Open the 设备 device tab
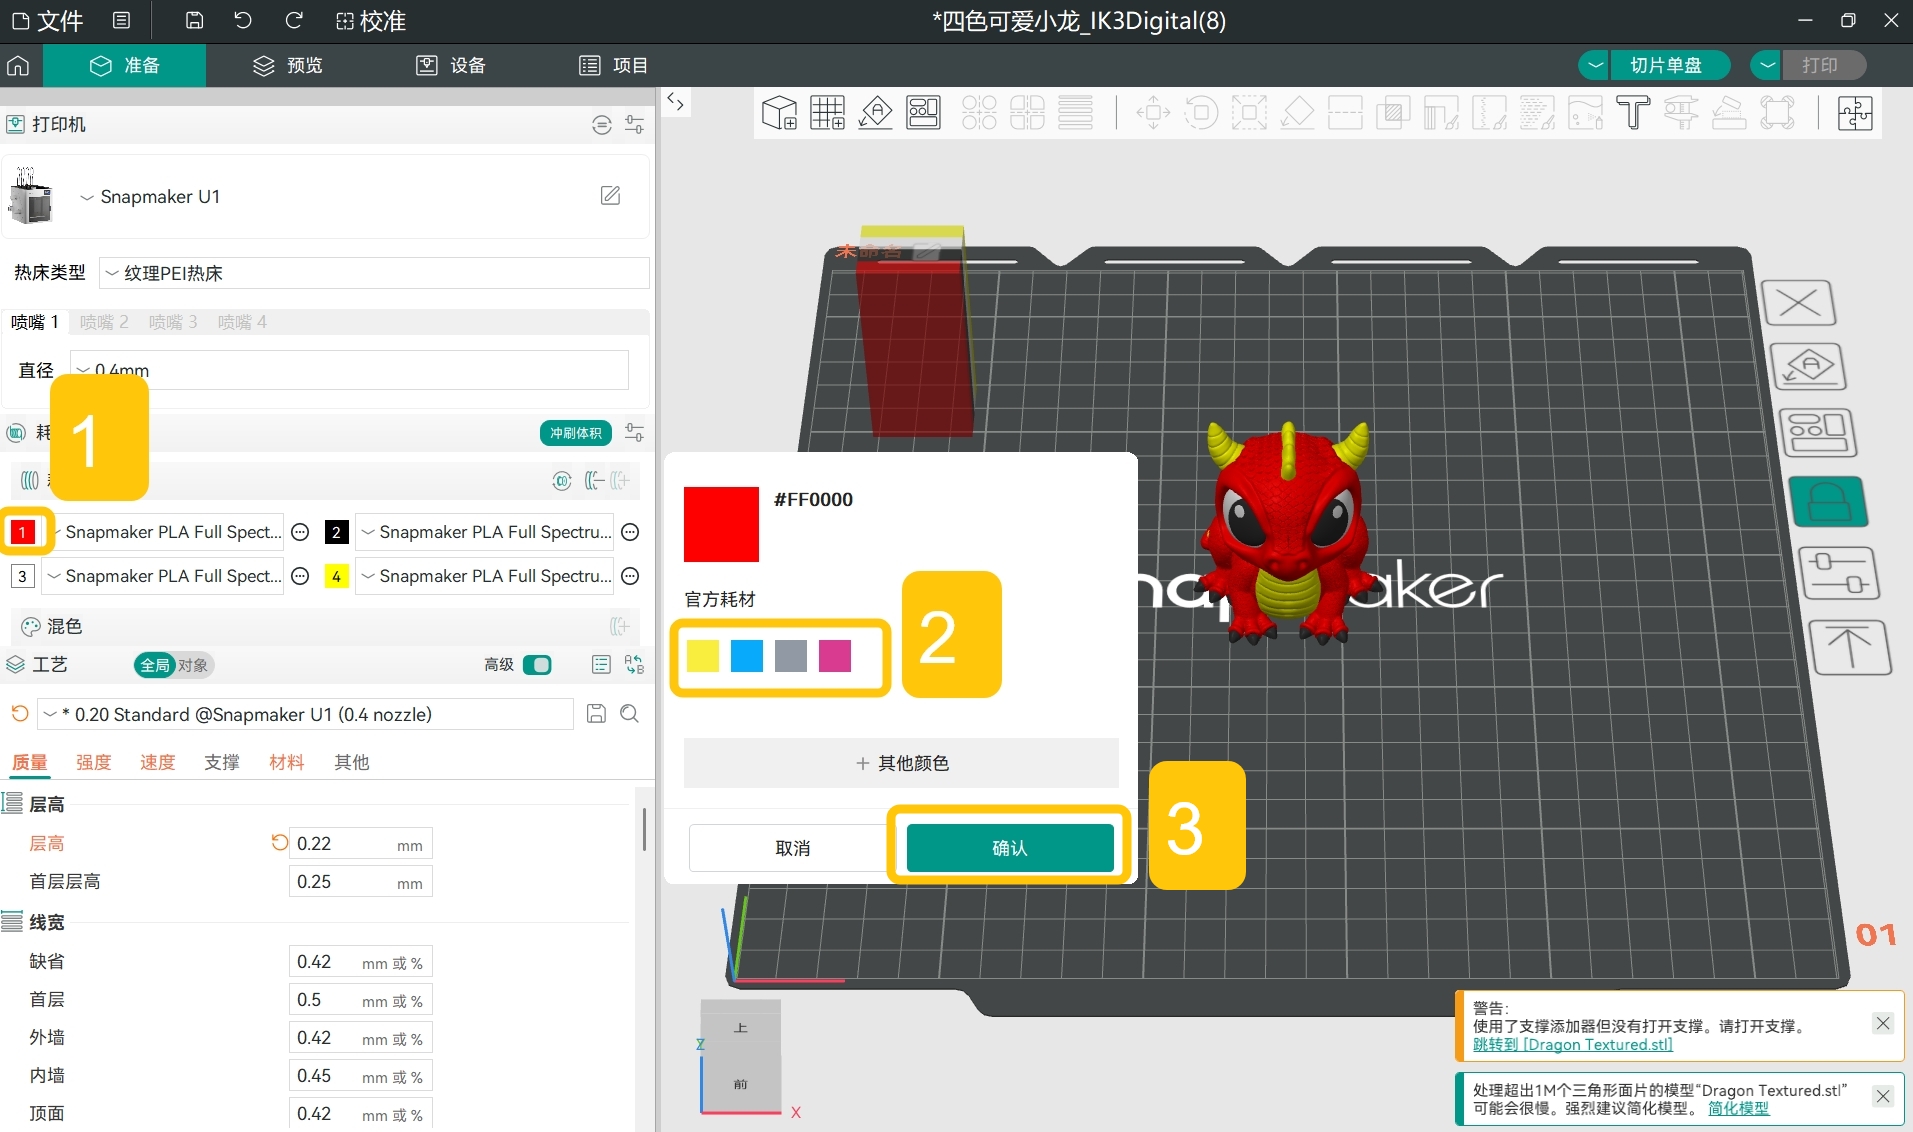 pyautogui.click(x=451, y=66)
